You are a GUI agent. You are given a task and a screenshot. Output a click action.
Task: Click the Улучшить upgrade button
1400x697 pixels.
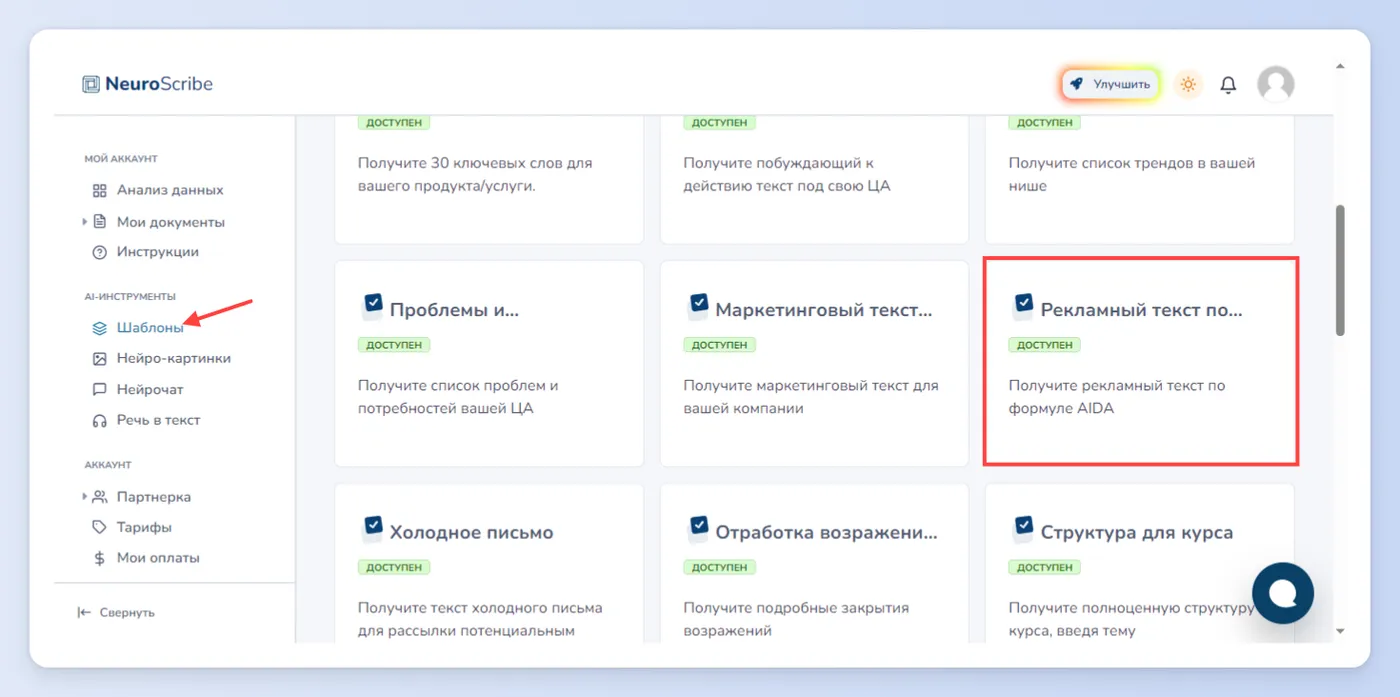(1110, 85)
